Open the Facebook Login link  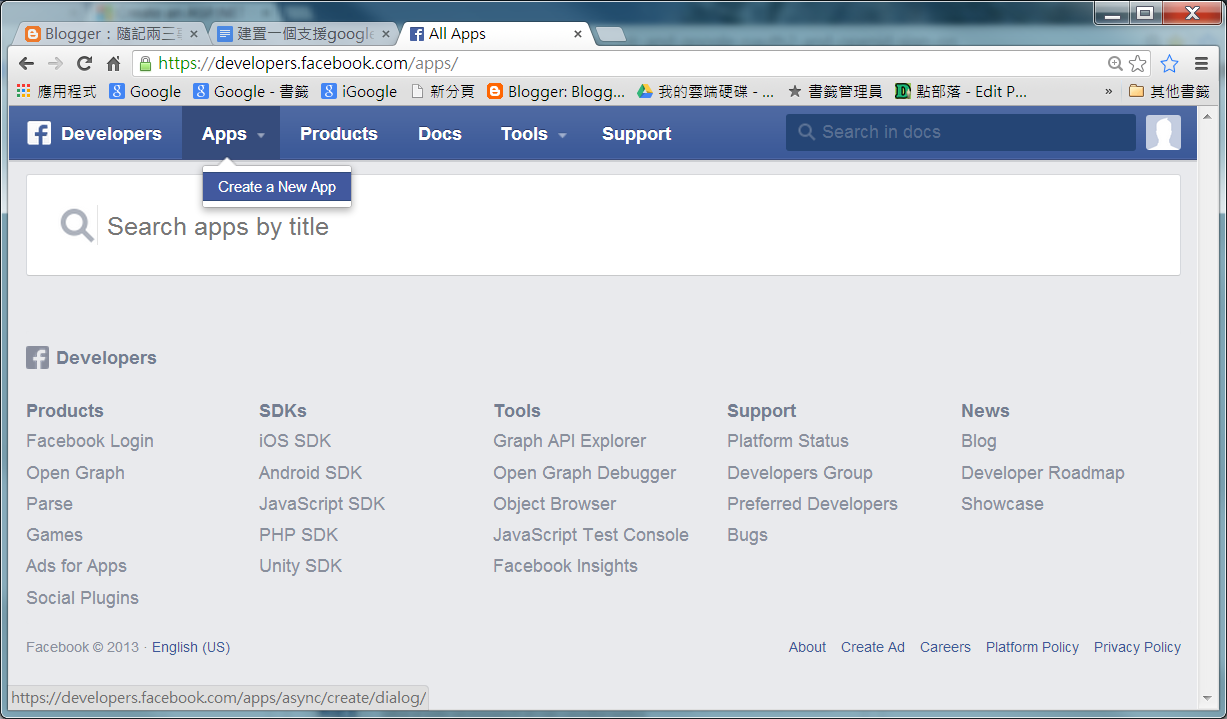coord(90,441)
